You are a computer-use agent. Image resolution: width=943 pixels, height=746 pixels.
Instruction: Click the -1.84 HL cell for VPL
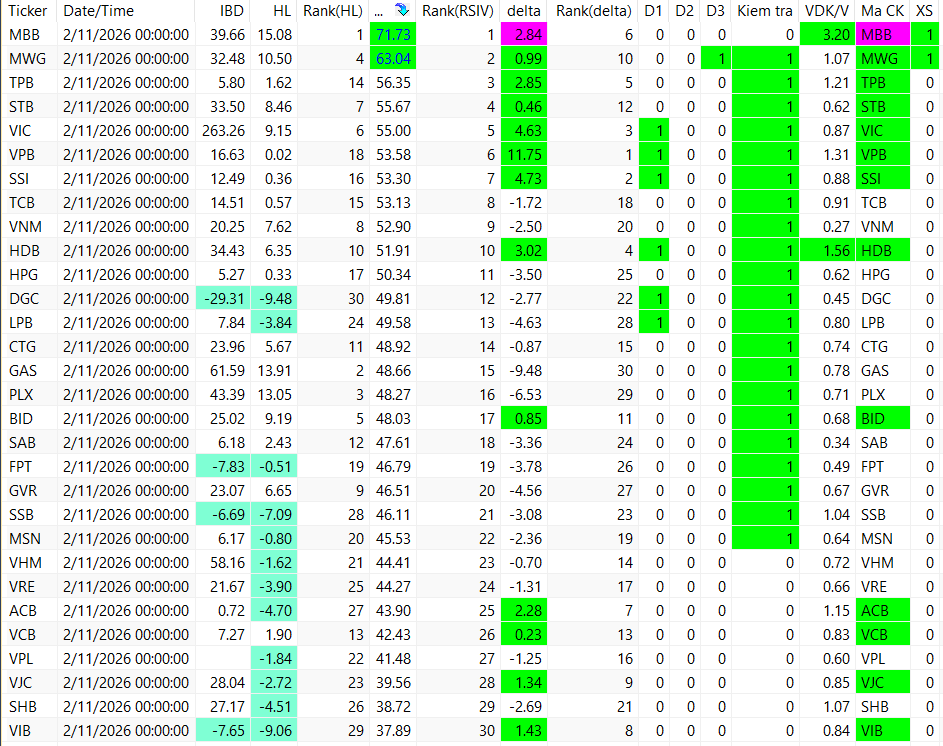coord(274,659)
